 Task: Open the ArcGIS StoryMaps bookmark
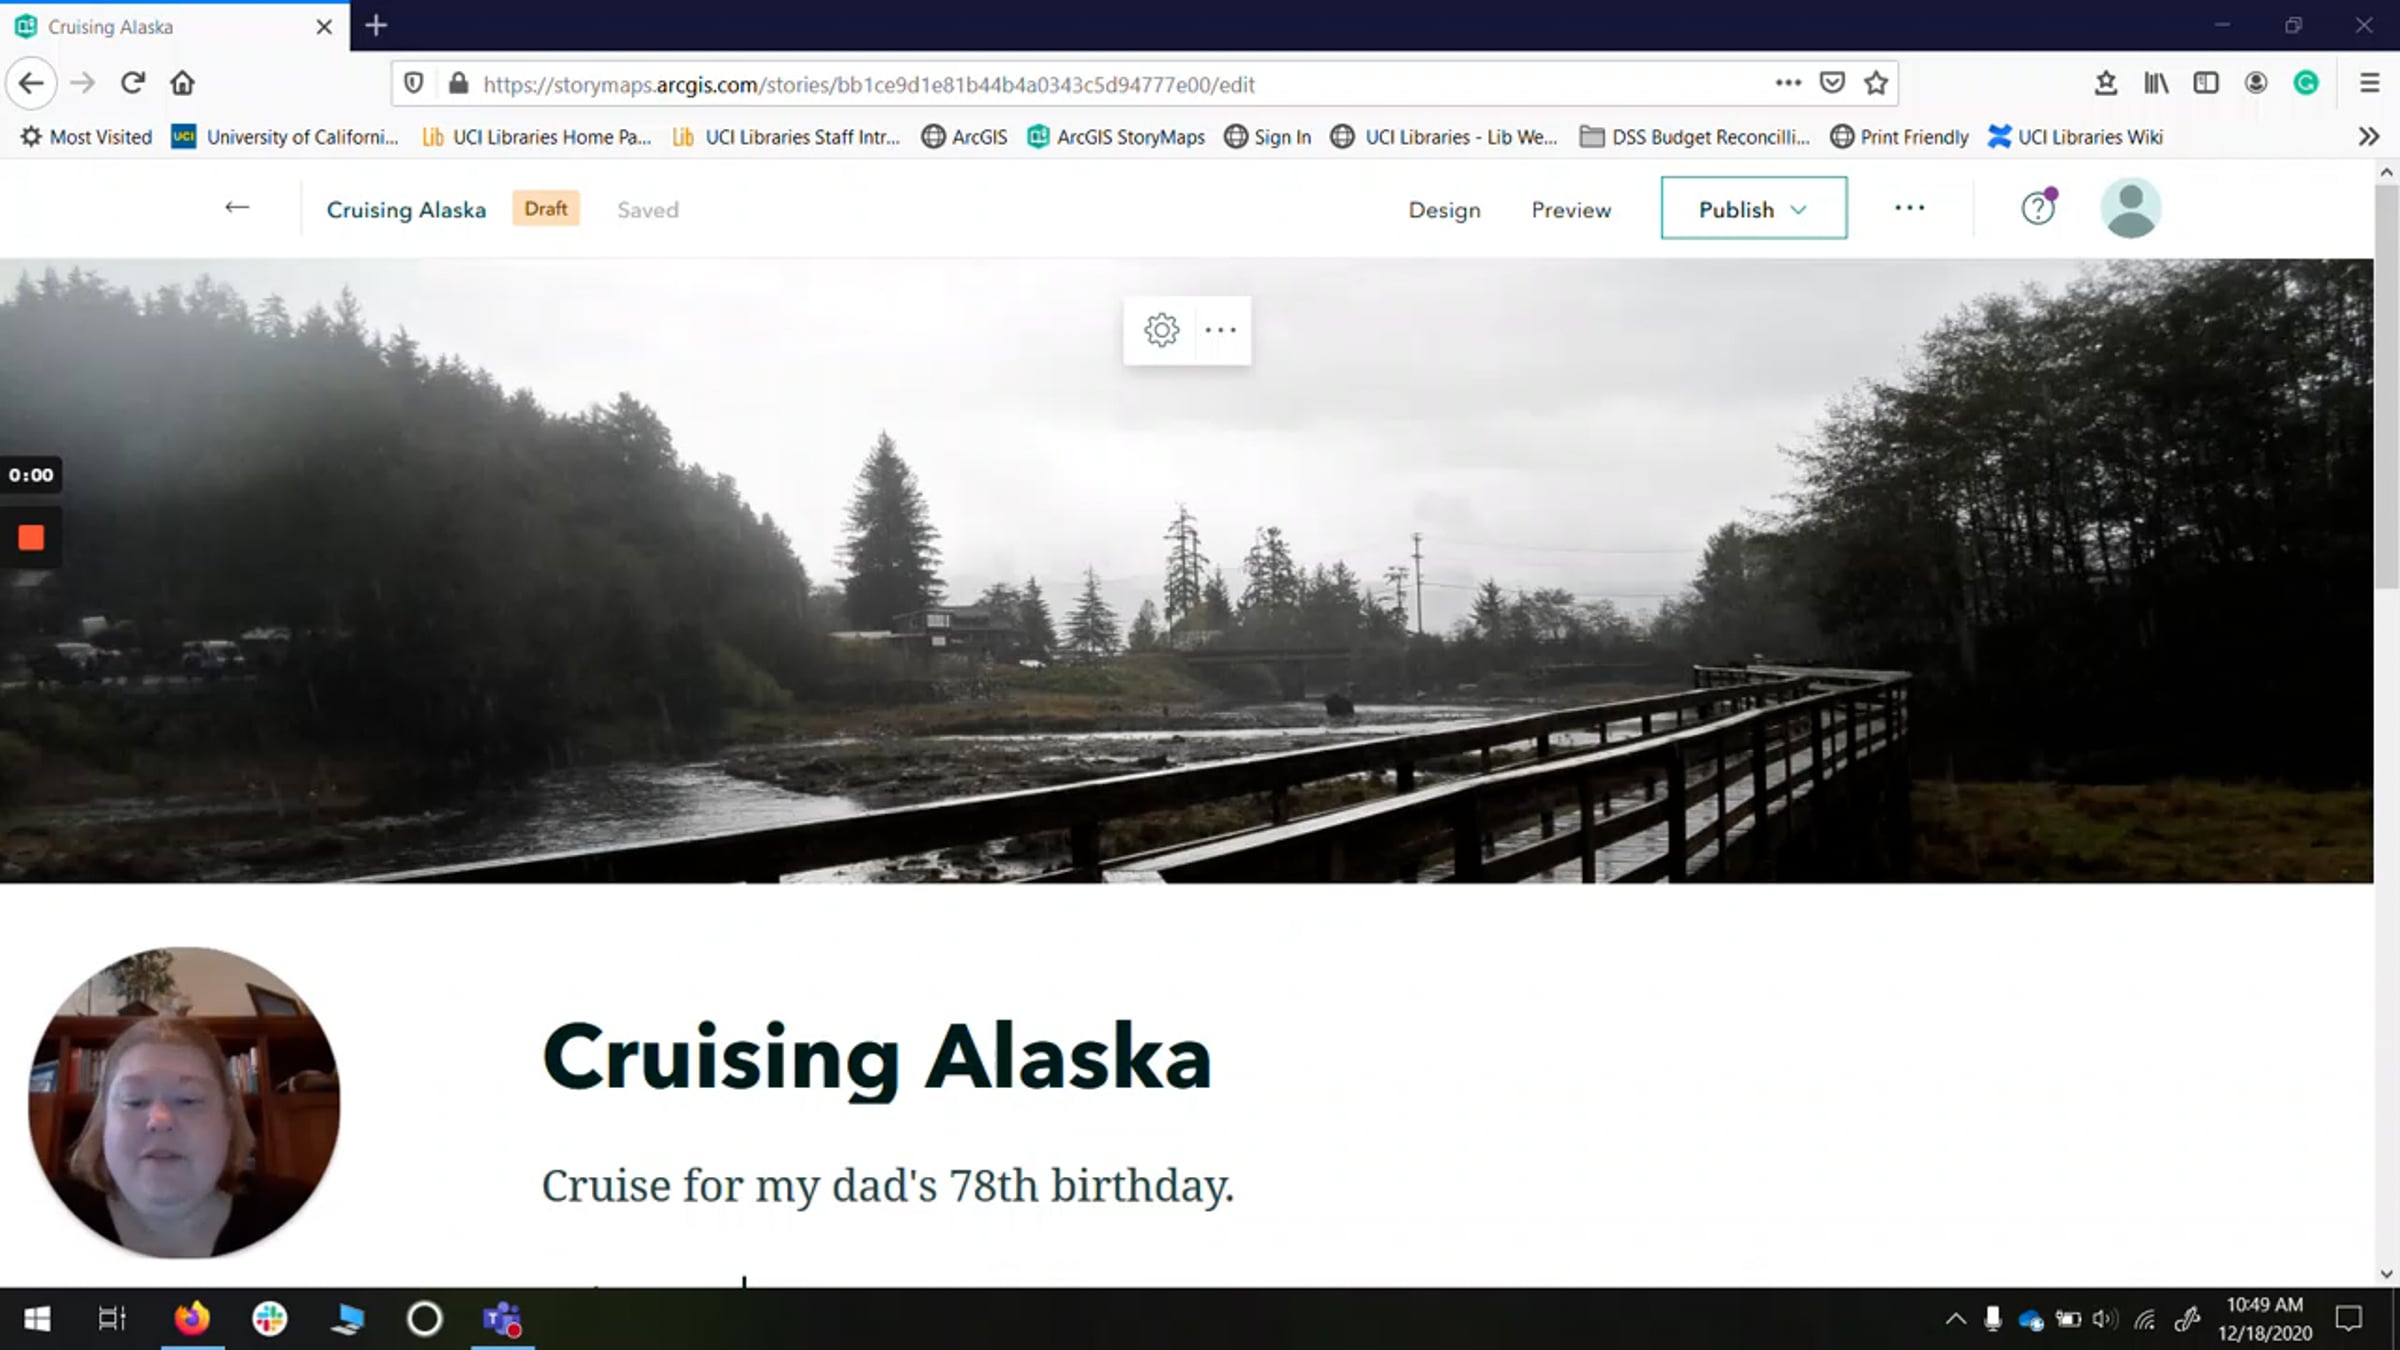tap(1117, 137)
